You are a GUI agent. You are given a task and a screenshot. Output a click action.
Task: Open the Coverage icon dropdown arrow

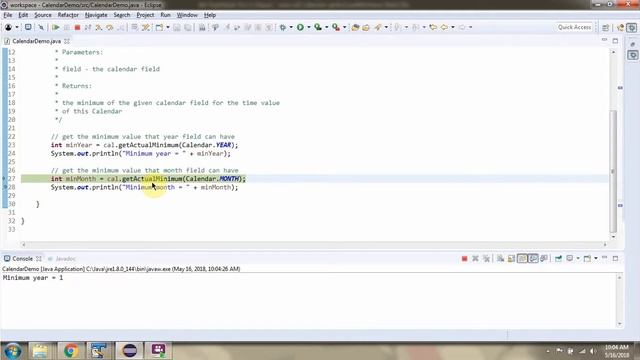pyautogui.click(x=327, y=27)
